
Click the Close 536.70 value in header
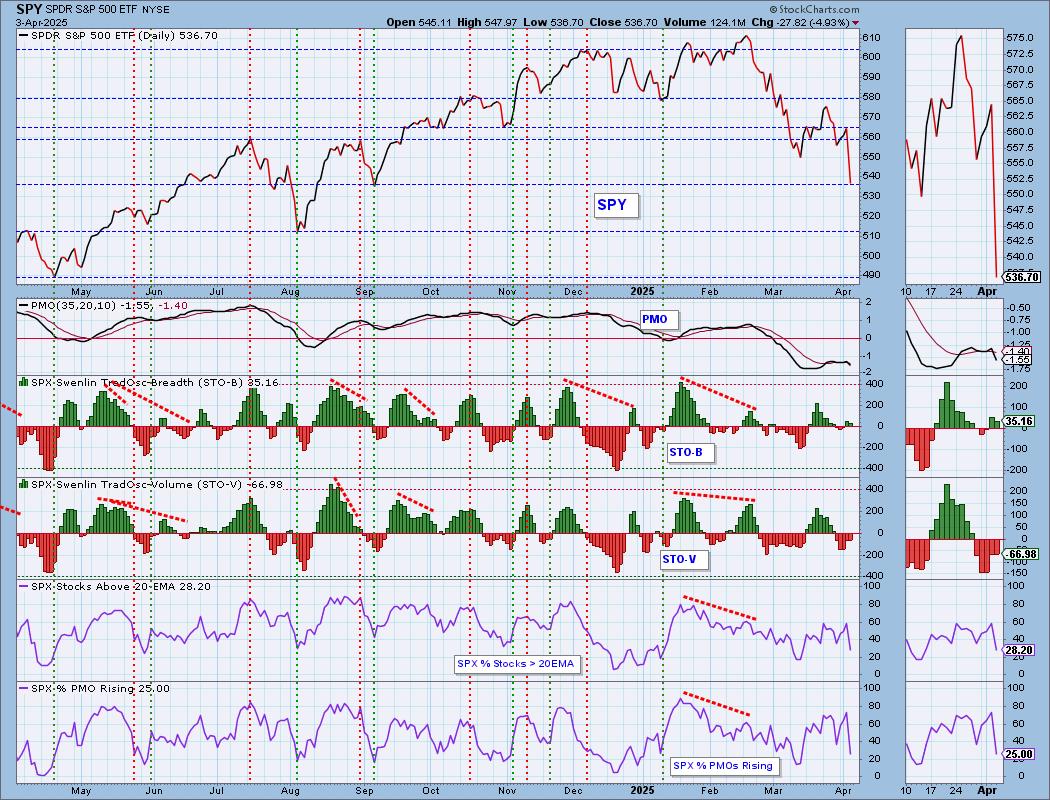click(622, 22)
